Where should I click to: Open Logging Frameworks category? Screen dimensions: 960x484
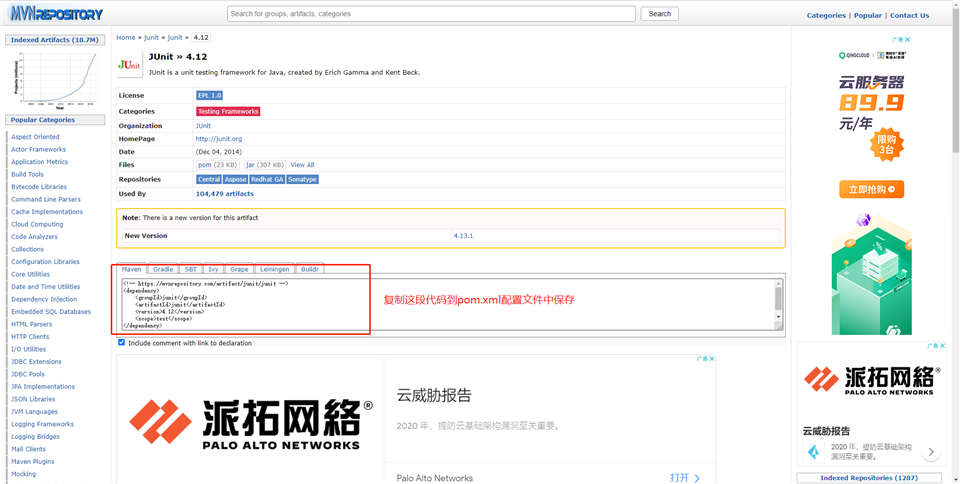click(42, 424)
